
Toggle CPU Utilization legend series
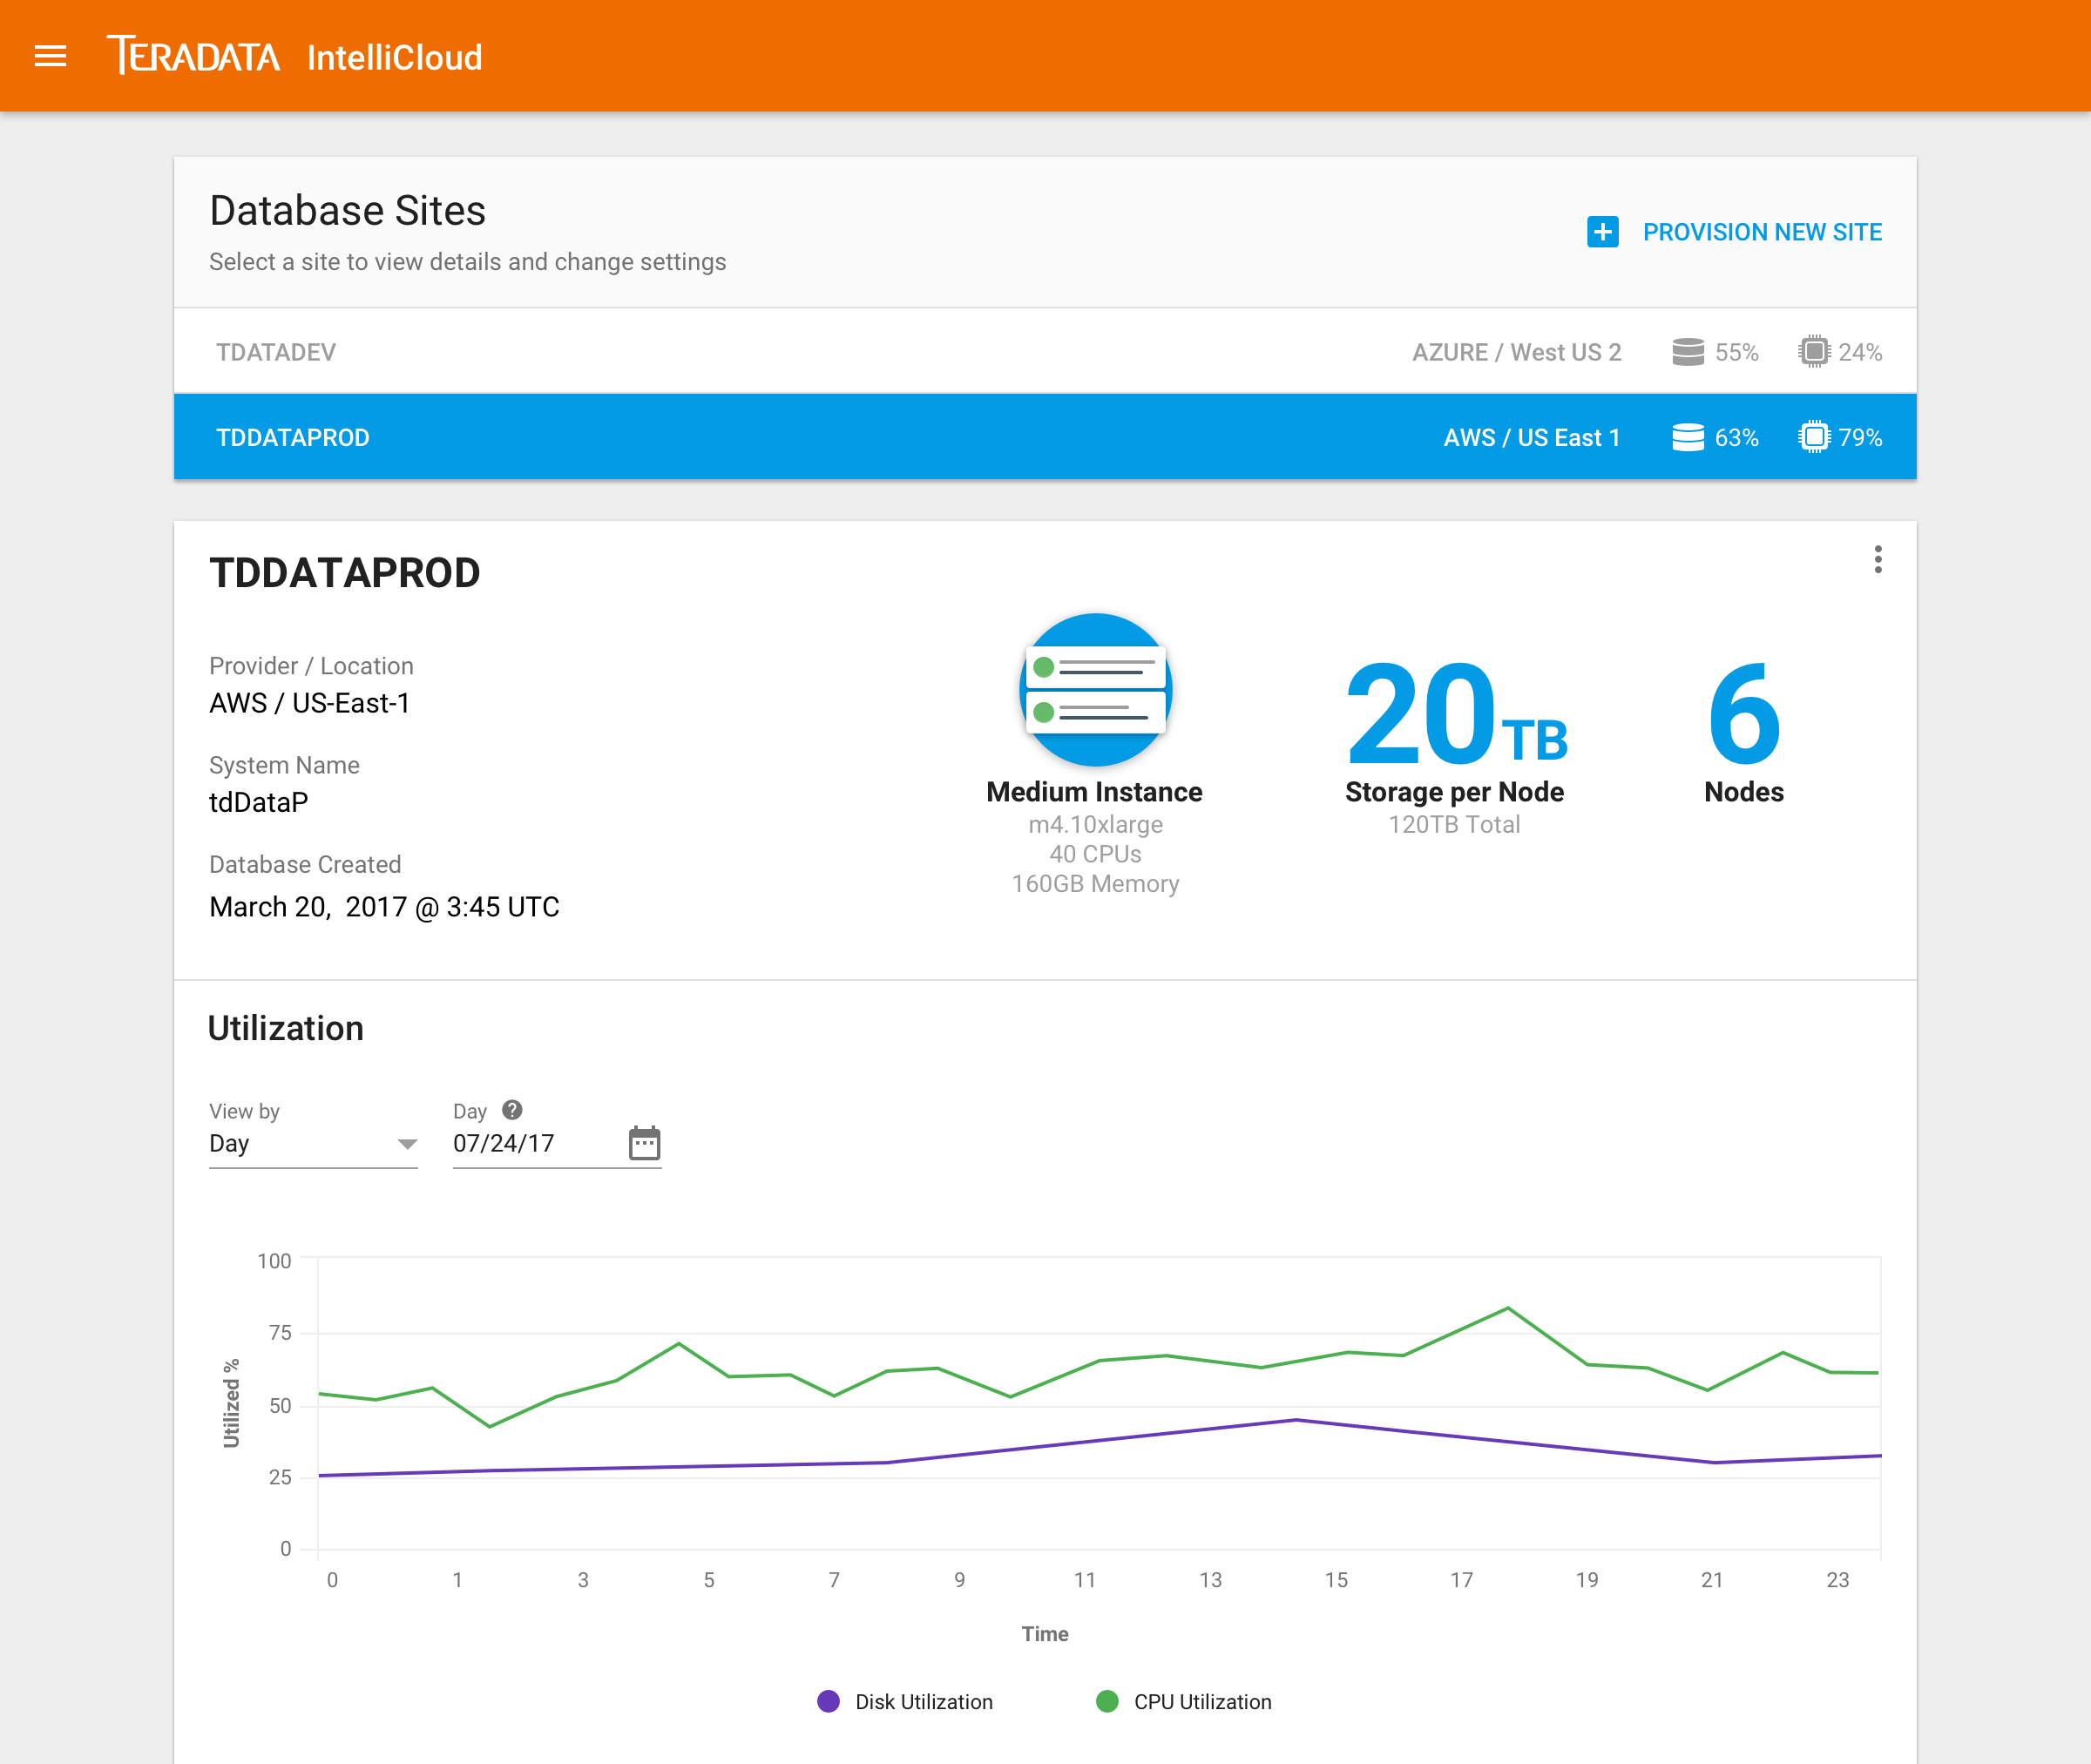(1184, 1702)
